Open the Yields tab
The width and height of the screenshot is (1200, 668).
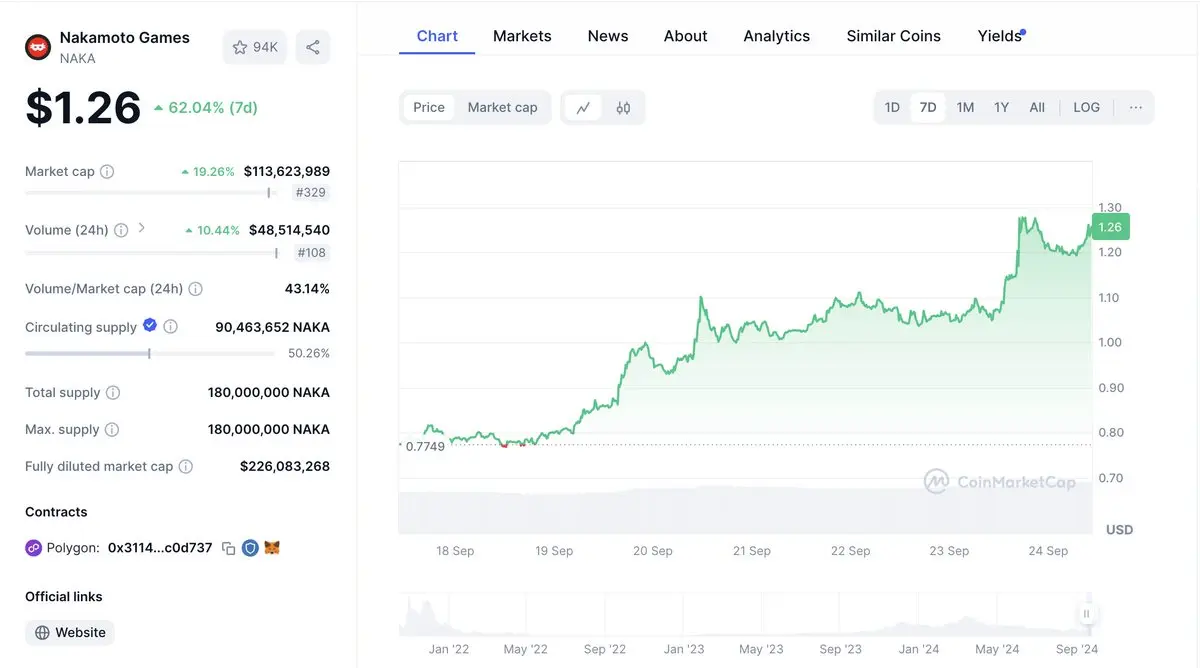1000,36
